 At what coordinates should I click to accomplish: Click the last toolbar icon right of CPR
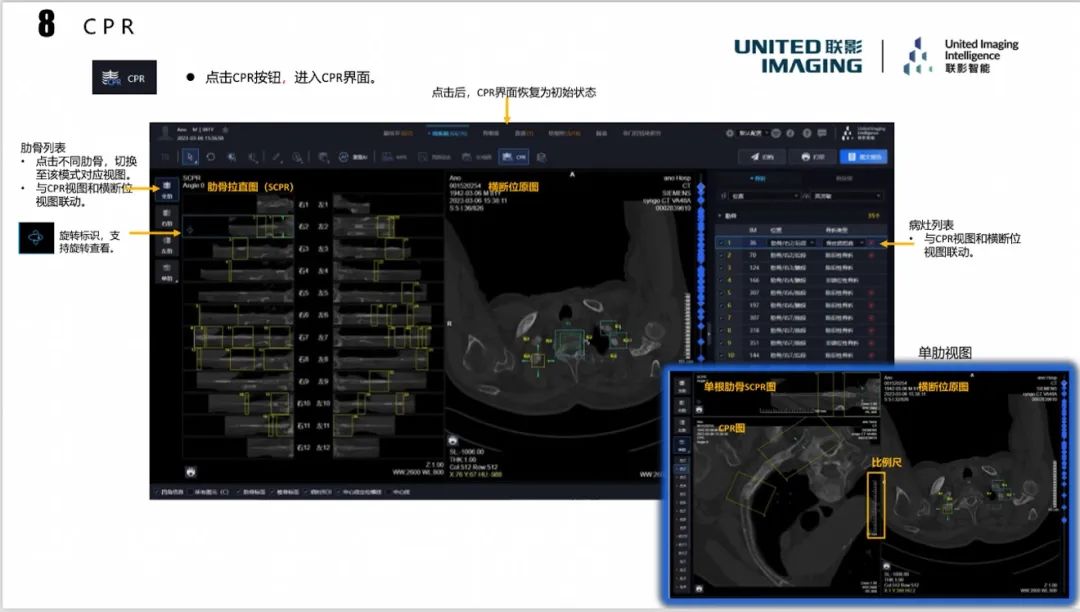click(541, 157)
